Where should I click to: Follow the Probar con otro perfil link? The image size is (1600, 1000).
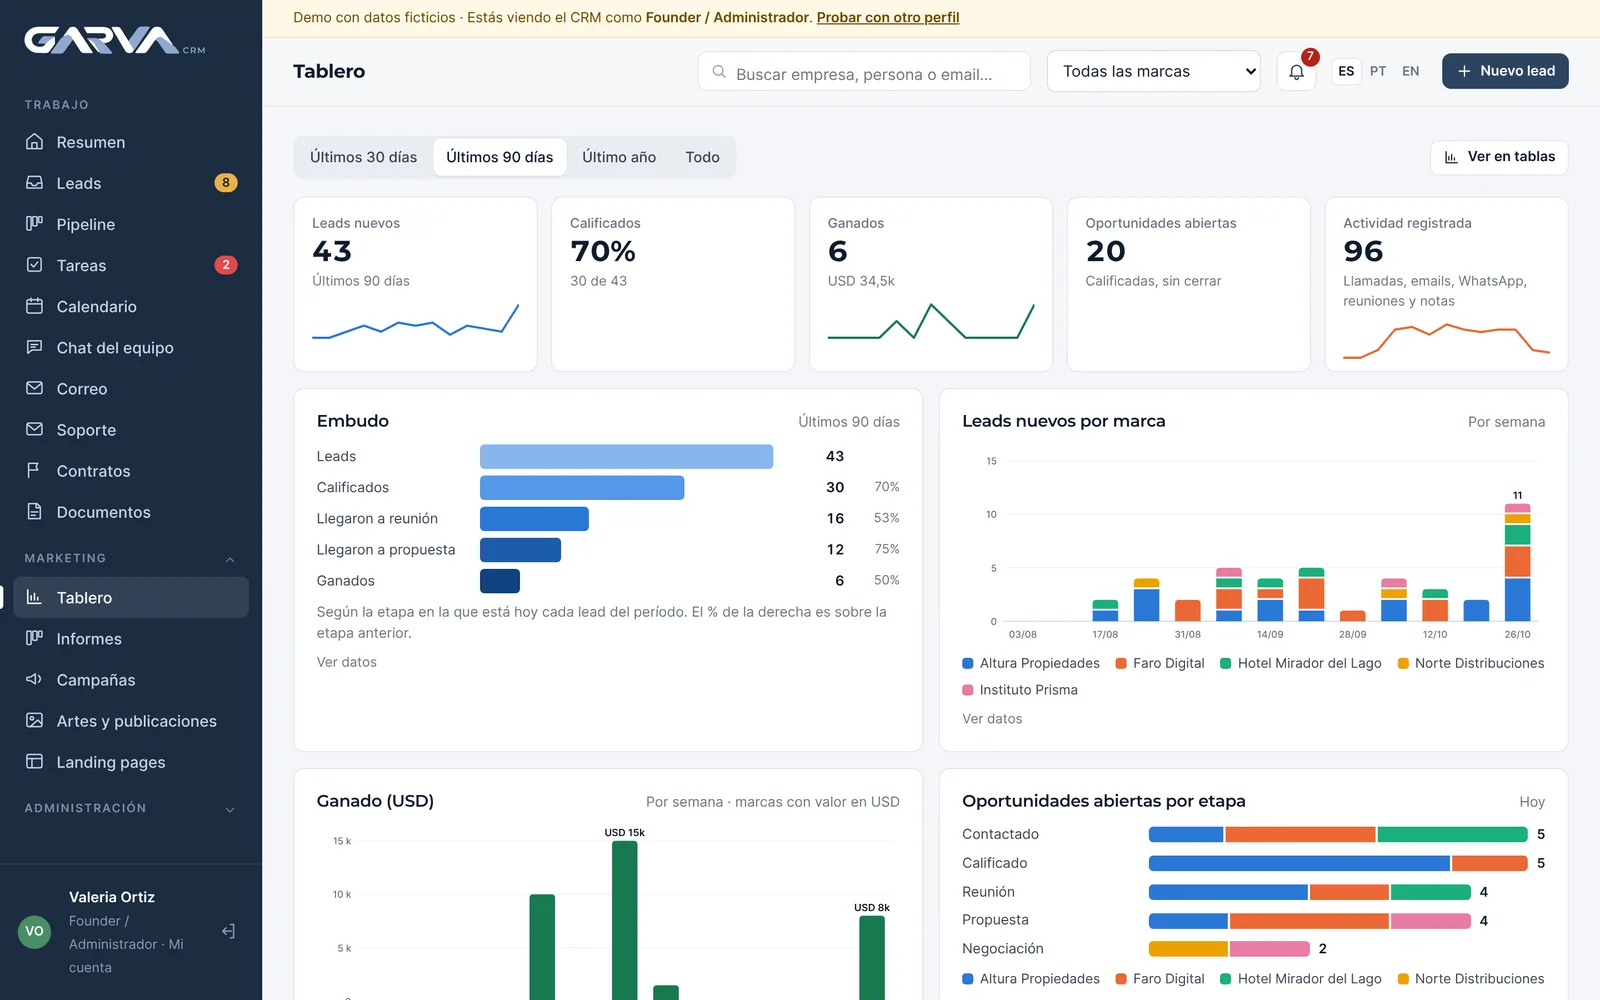pyautogui.click(x=888, y=17)
